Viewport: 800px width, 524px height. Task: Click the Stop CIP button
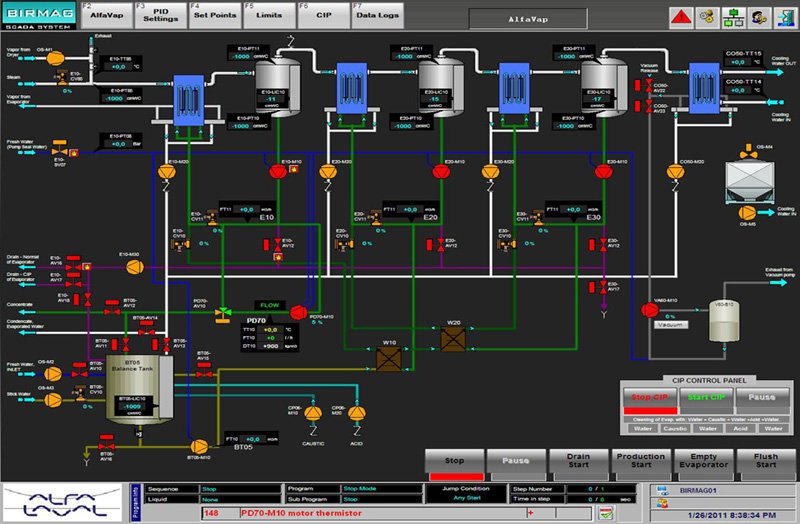tap(650, 401)
